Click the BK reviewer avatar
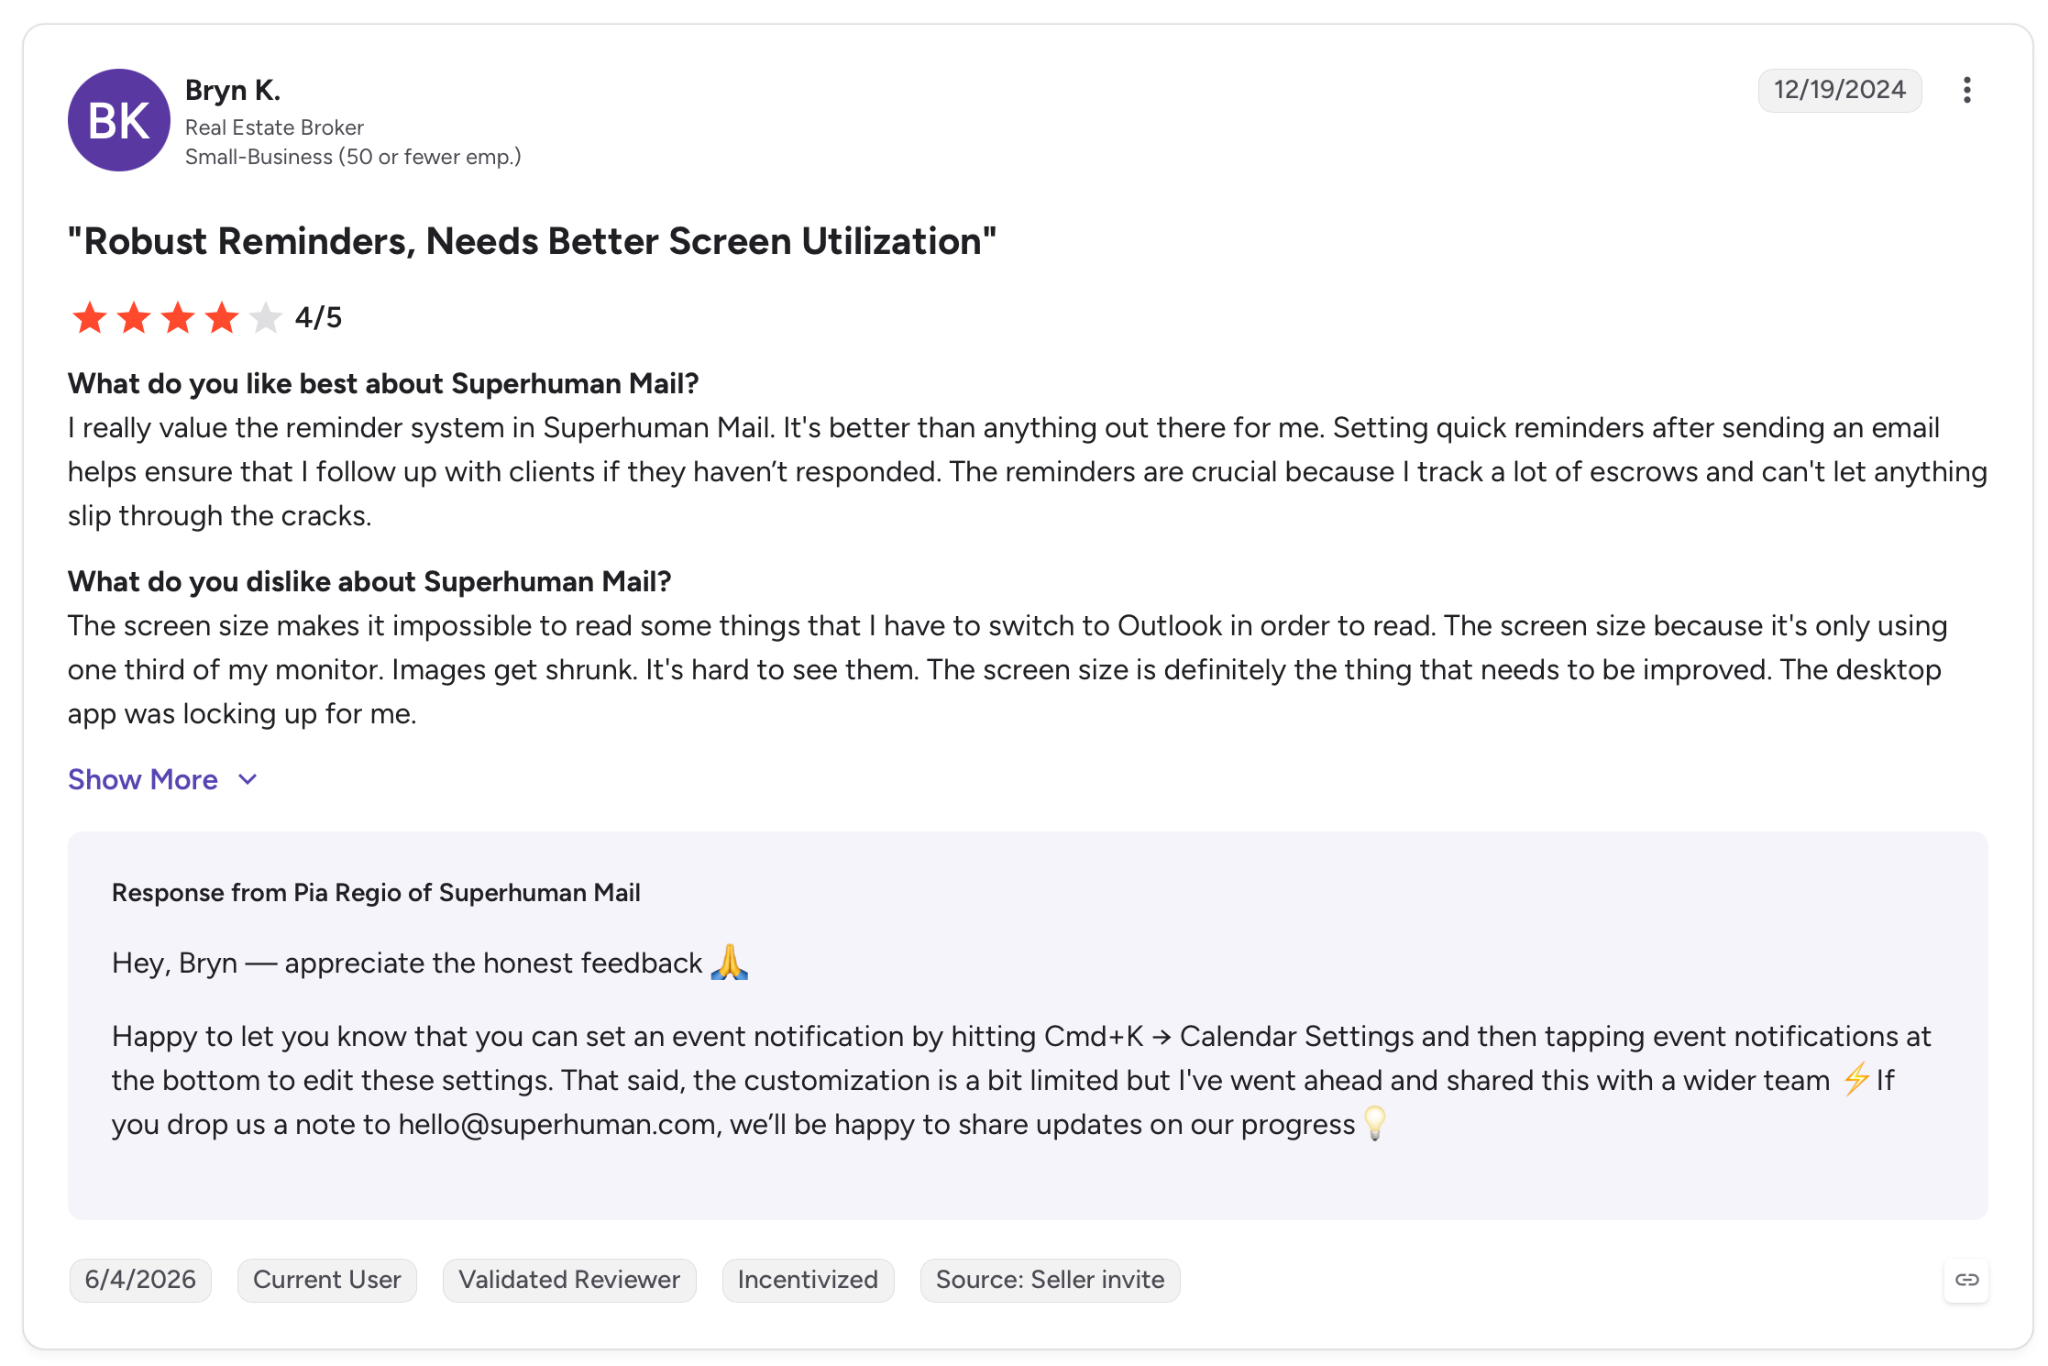The height and width of the screenshot is (1366, 2048). pos(119,120)
